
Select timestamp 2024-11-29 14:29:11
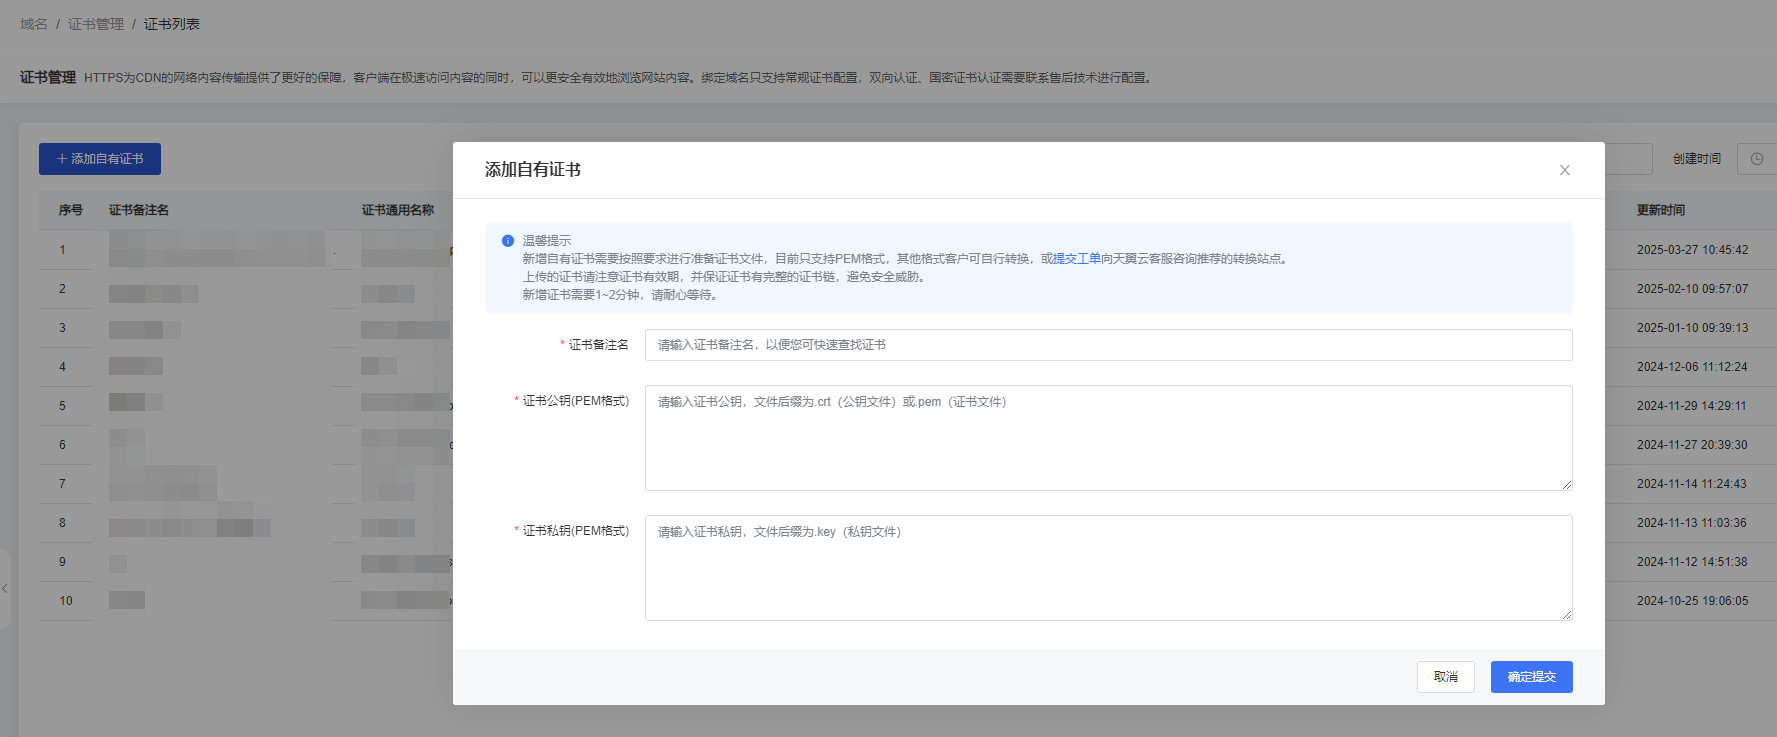coord(1693,406)
